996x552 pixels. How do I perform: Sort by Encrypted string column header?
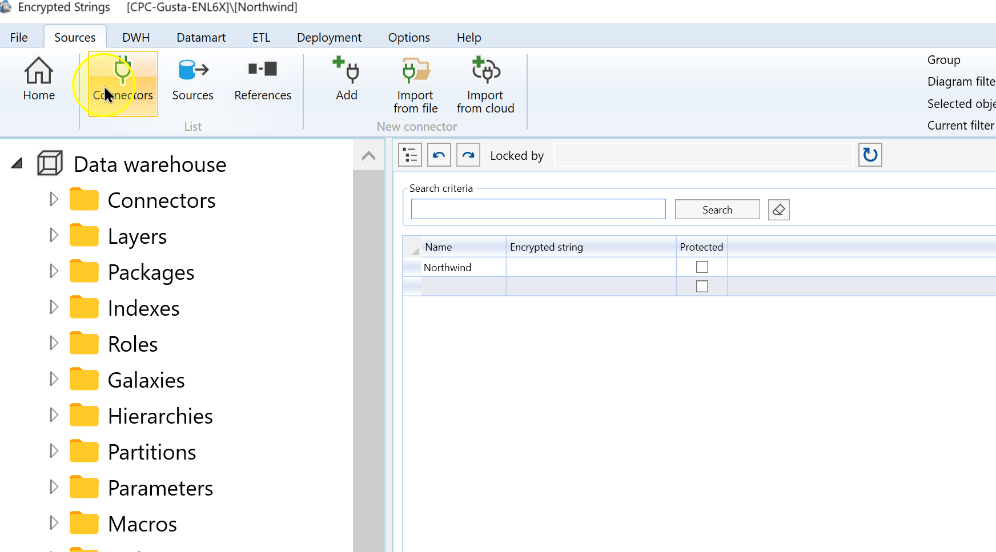pos(591,247)
